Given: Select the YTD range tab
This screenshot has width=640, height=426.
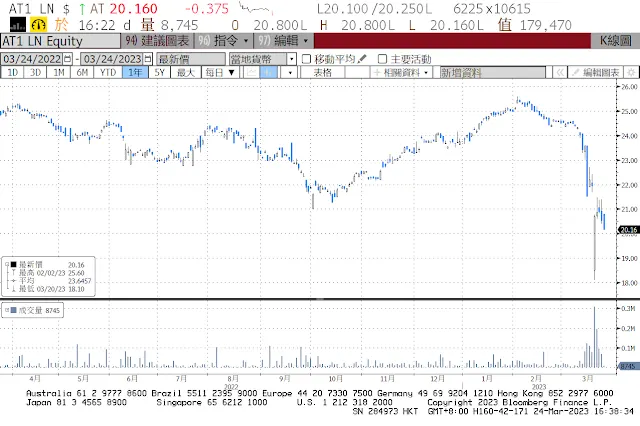Looking at the screenshot, I should pos(108,73).
